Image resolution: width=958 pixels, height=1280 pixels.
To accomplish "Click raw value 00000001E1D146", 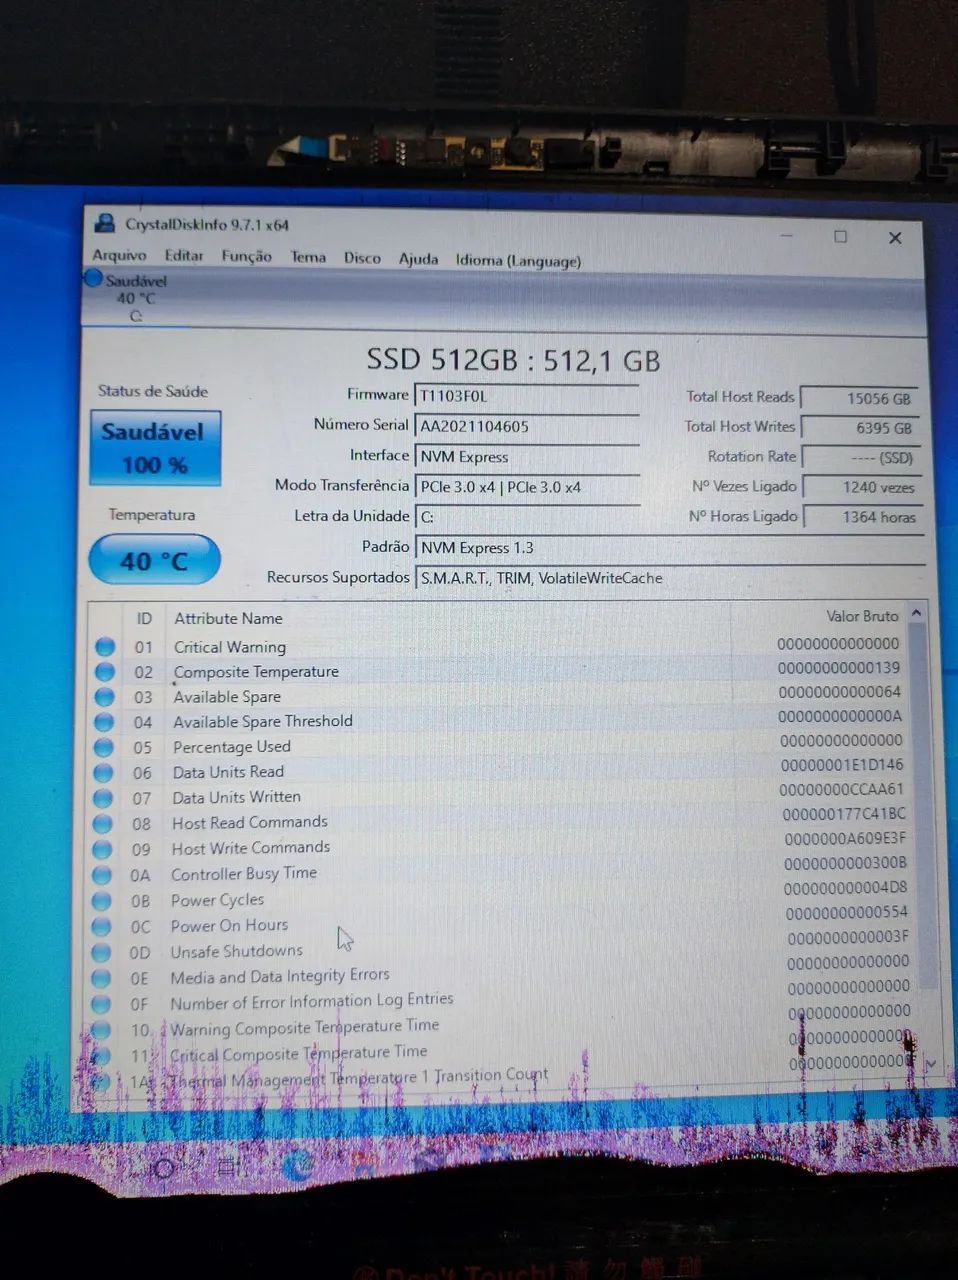I will click(842, 765).
